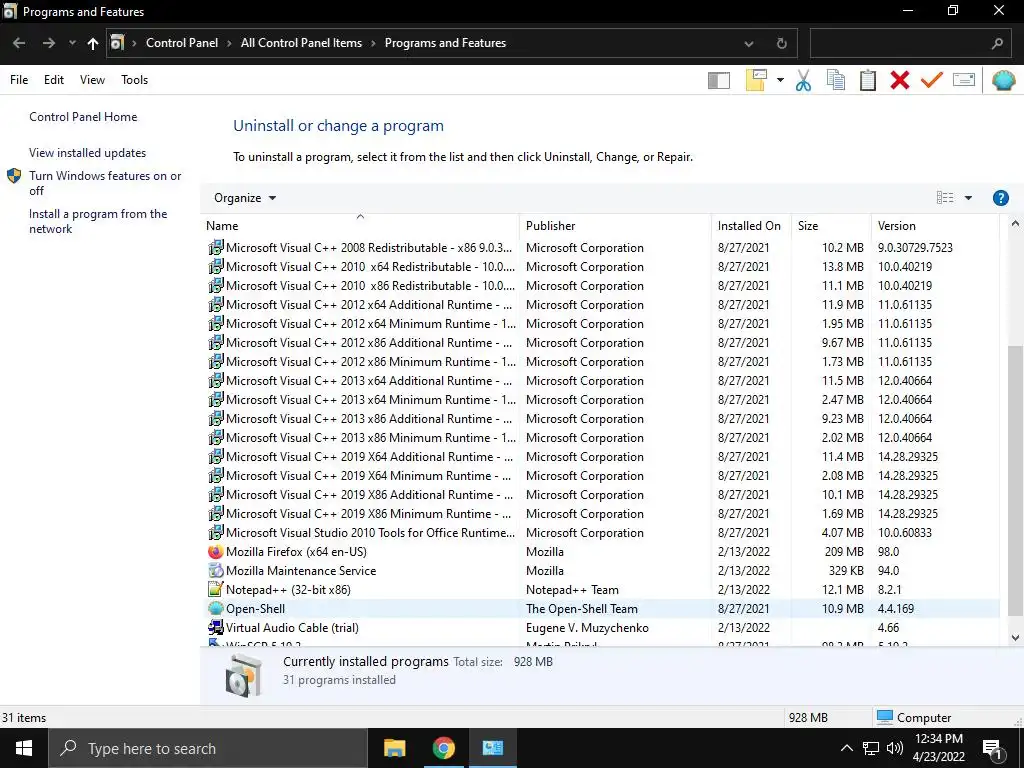Select Mozilla Maintenance Service entry
1024x768 pixels.
pyautogui.click(x=601, y=571)
